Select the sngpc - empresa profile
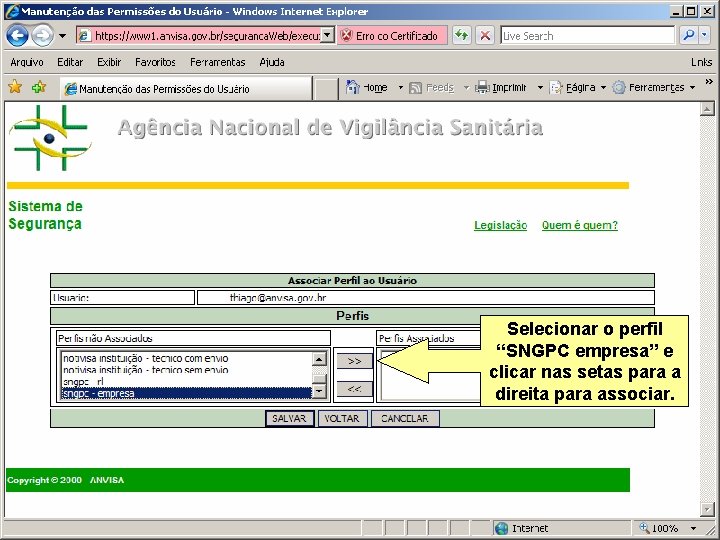This screenshot has height=540, width=720. (x=186, y=394)
